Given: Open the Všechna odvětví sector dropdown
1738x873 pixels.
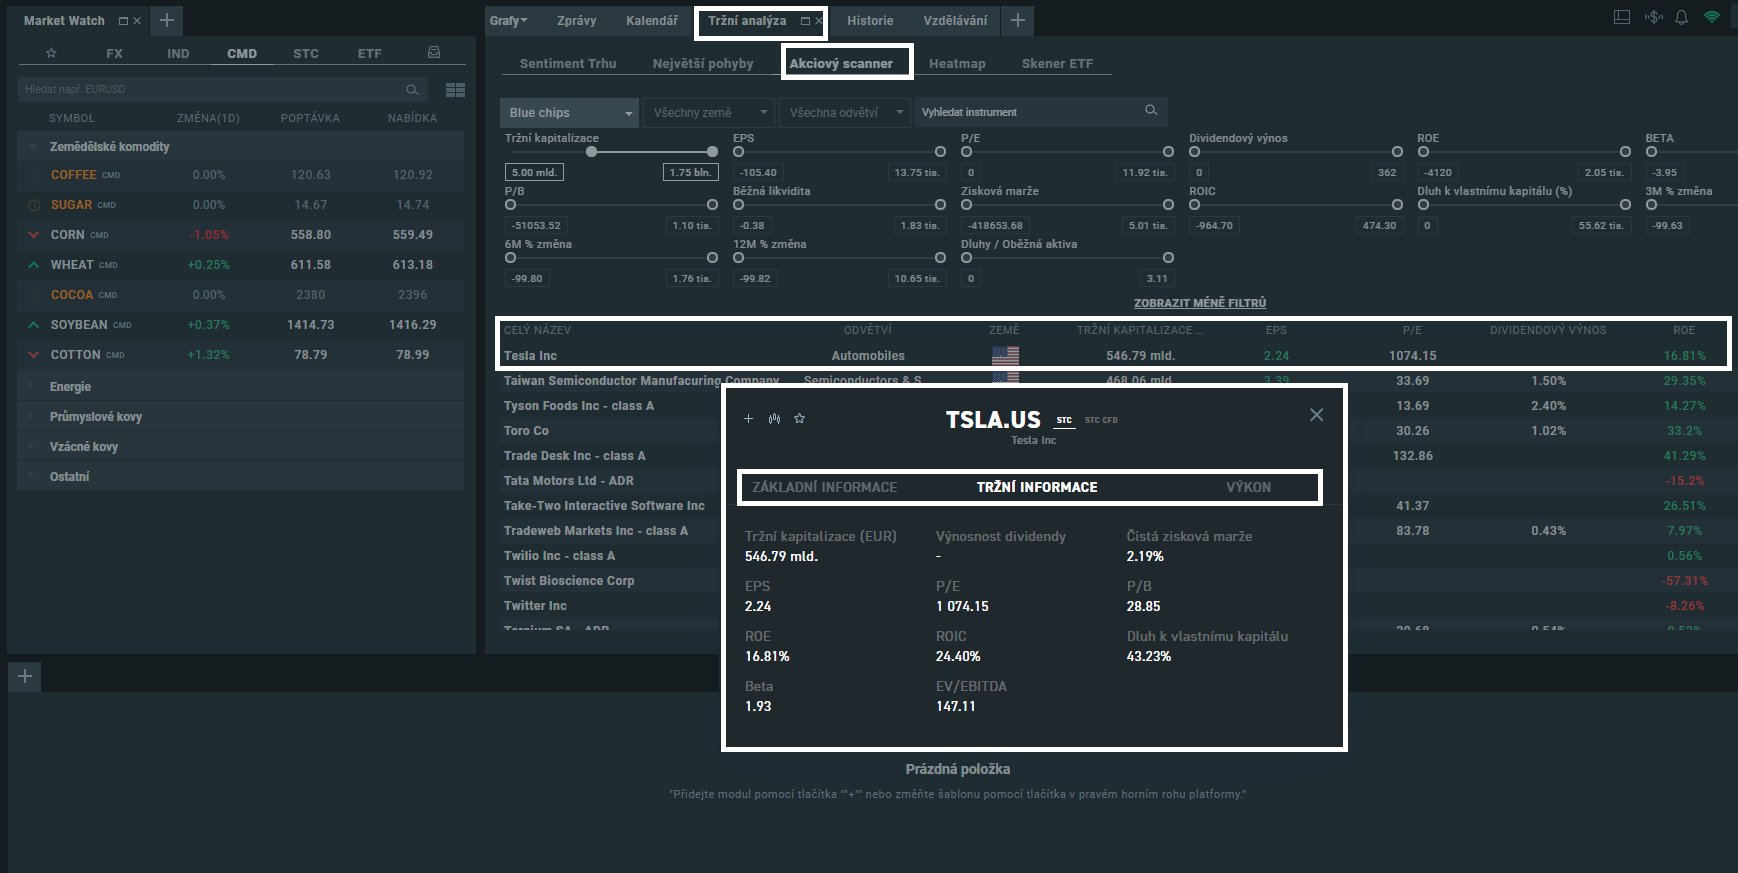Looking at the screenshot, I should click(846, 112).
